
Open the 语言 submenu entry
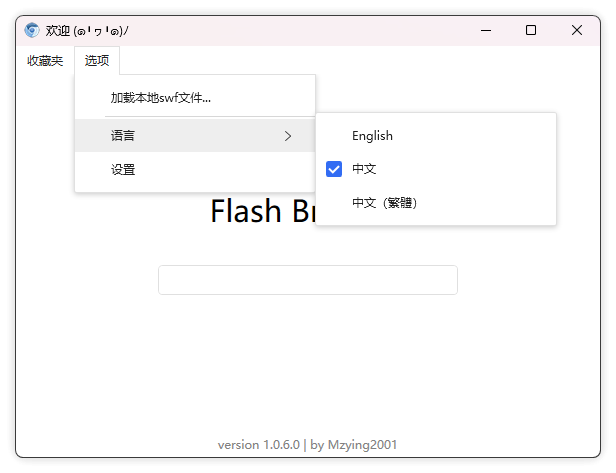coord(124,135)
